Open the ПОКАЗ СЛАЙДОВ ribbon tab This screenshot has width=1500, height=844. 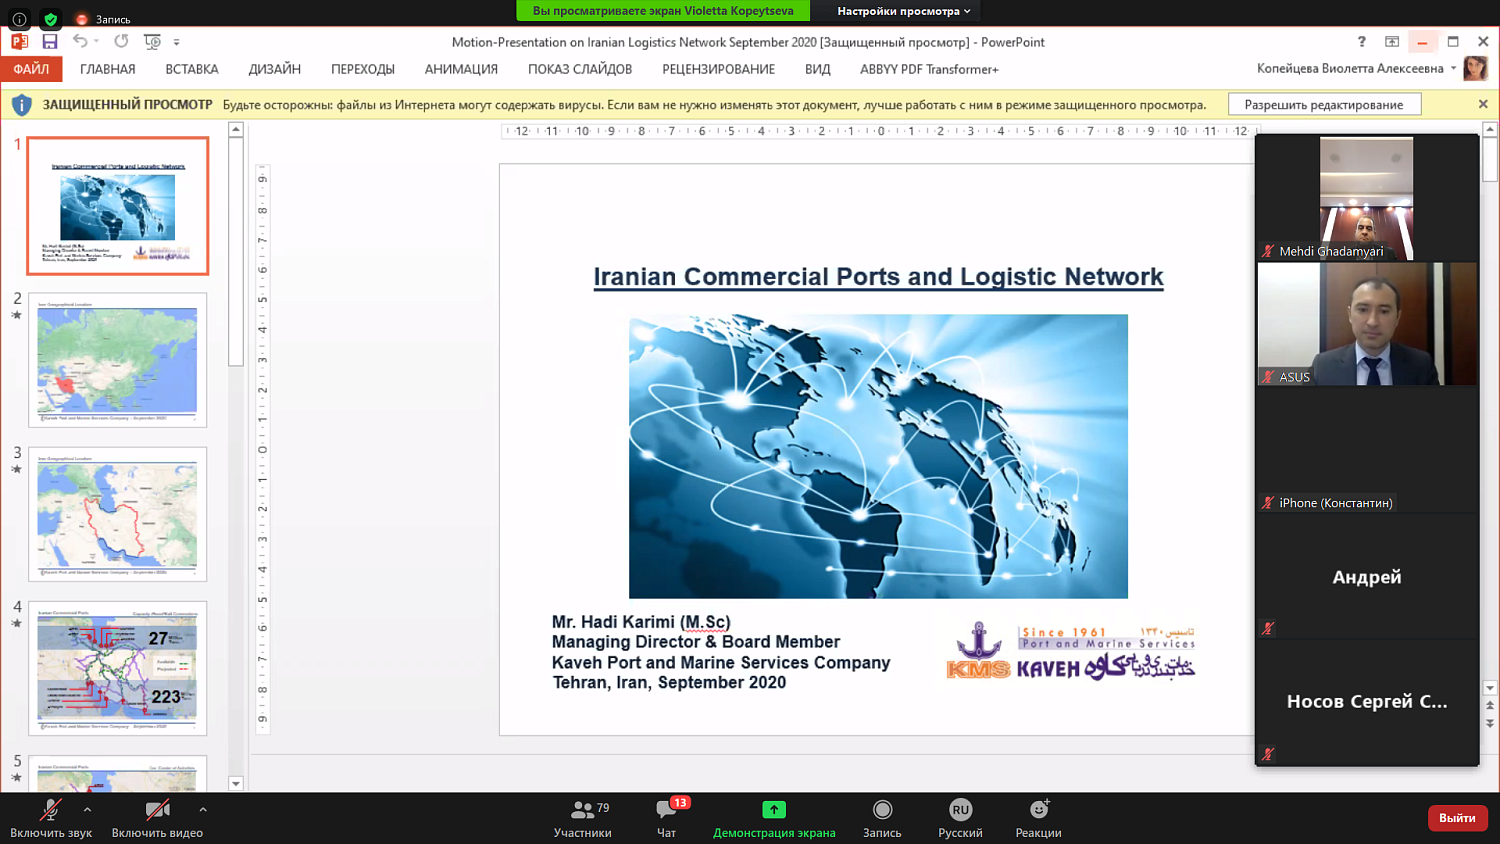tap(580, 69)
